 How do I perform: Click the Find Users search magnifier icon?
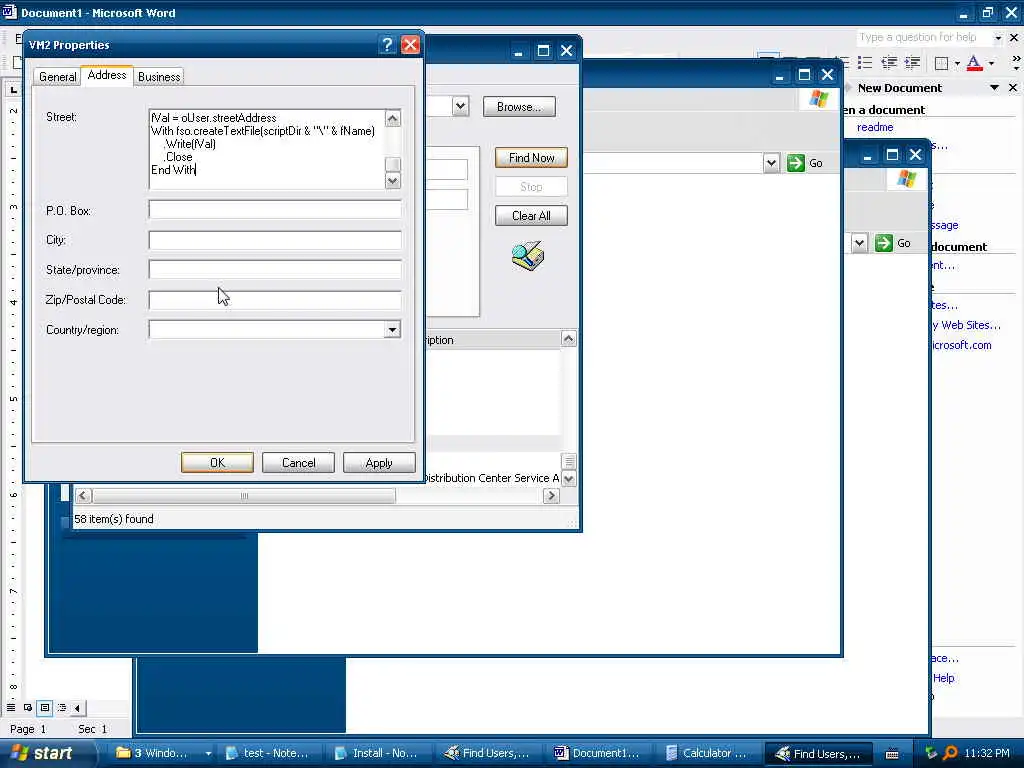coord(528,256)
